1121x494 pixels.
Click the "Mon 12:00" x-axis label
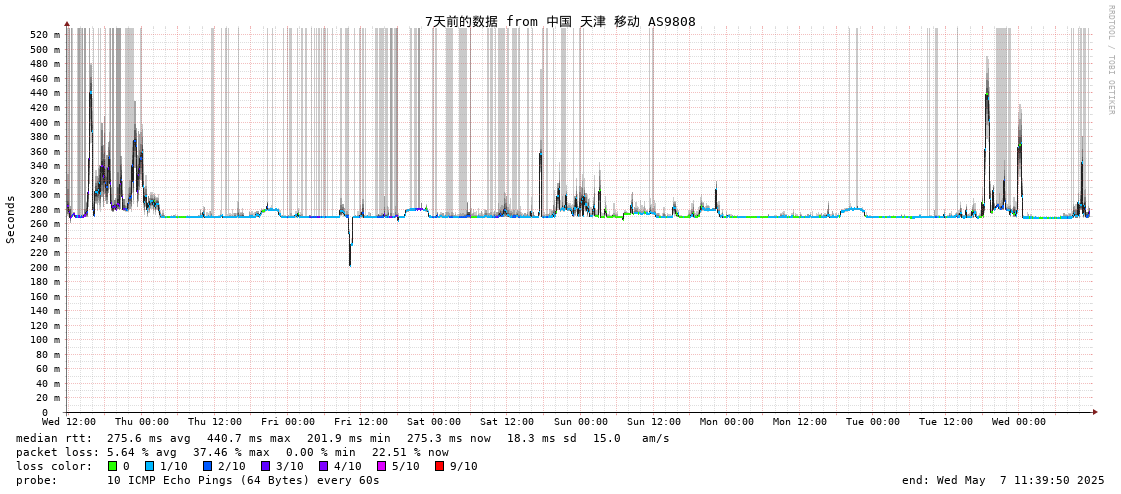click(800, 422)
